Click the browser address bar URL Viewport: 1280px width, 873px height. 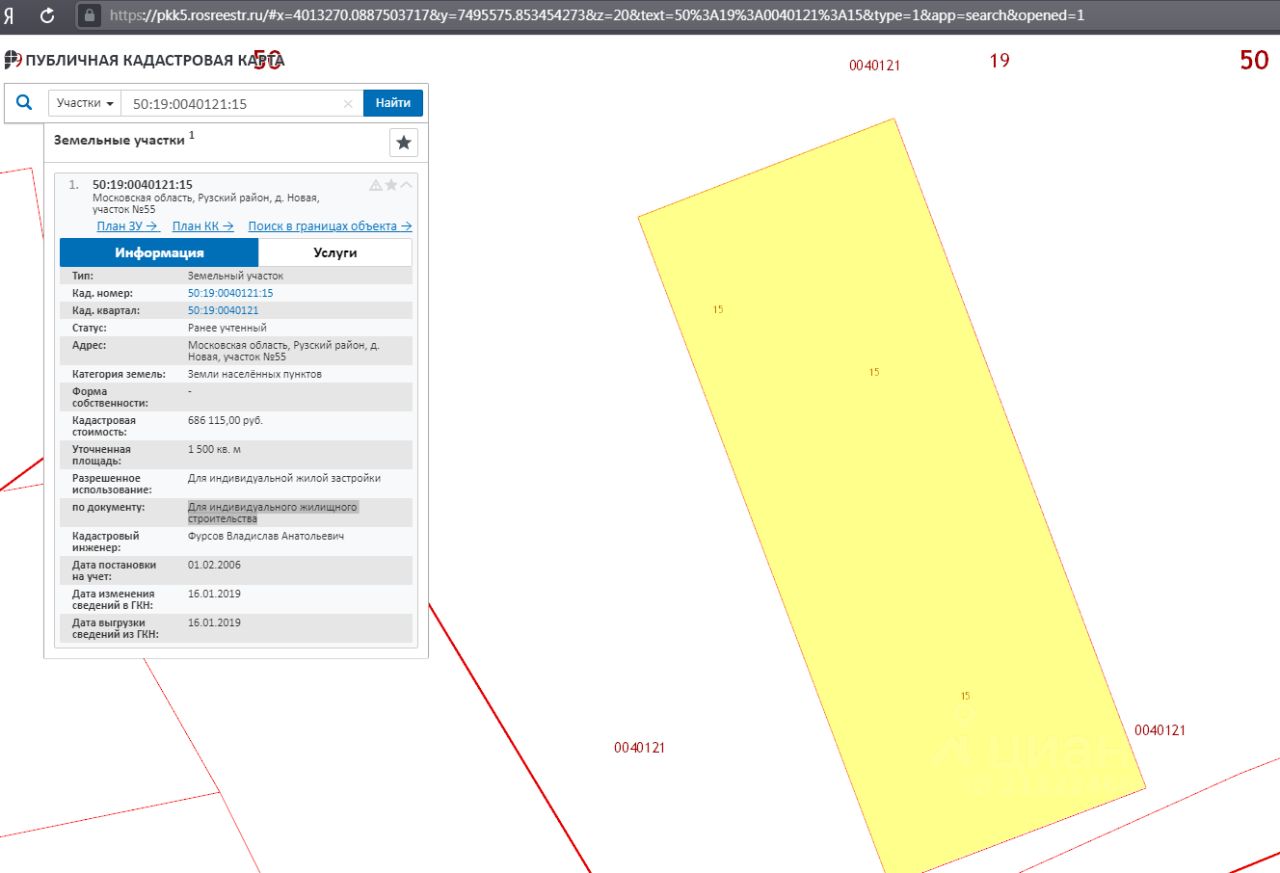point(596,16)
